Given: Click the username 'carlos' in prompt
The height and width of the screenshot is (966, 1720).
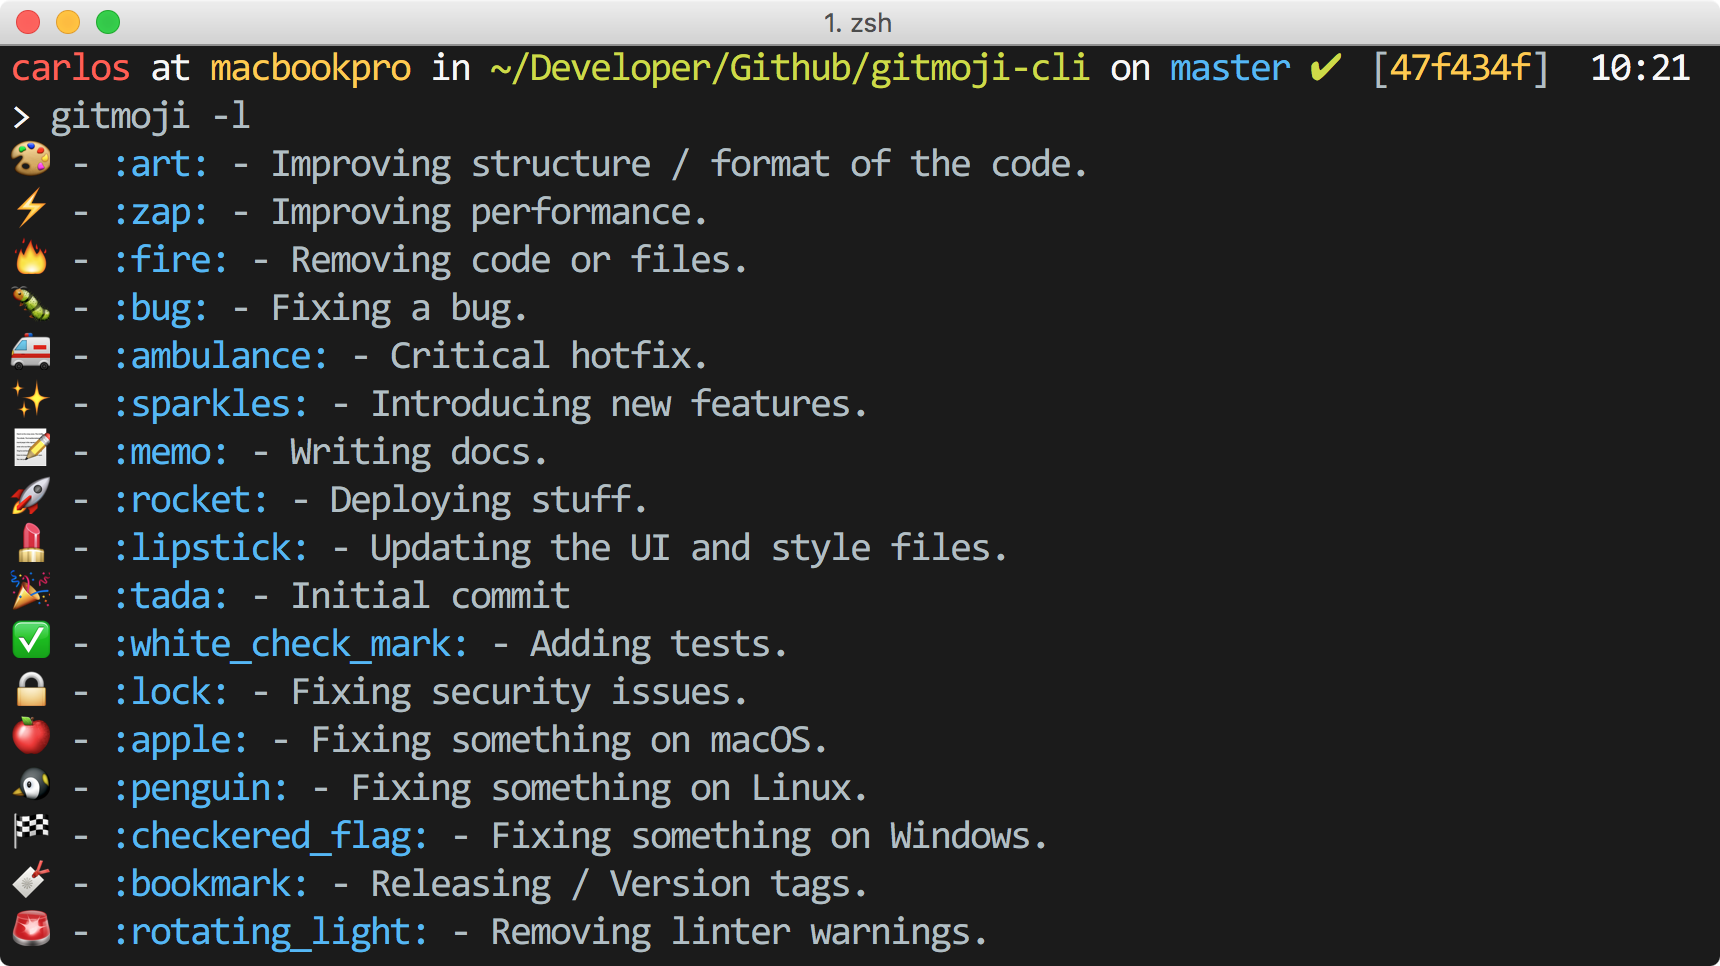Looking at the screenshot, I should pos(70,68).
